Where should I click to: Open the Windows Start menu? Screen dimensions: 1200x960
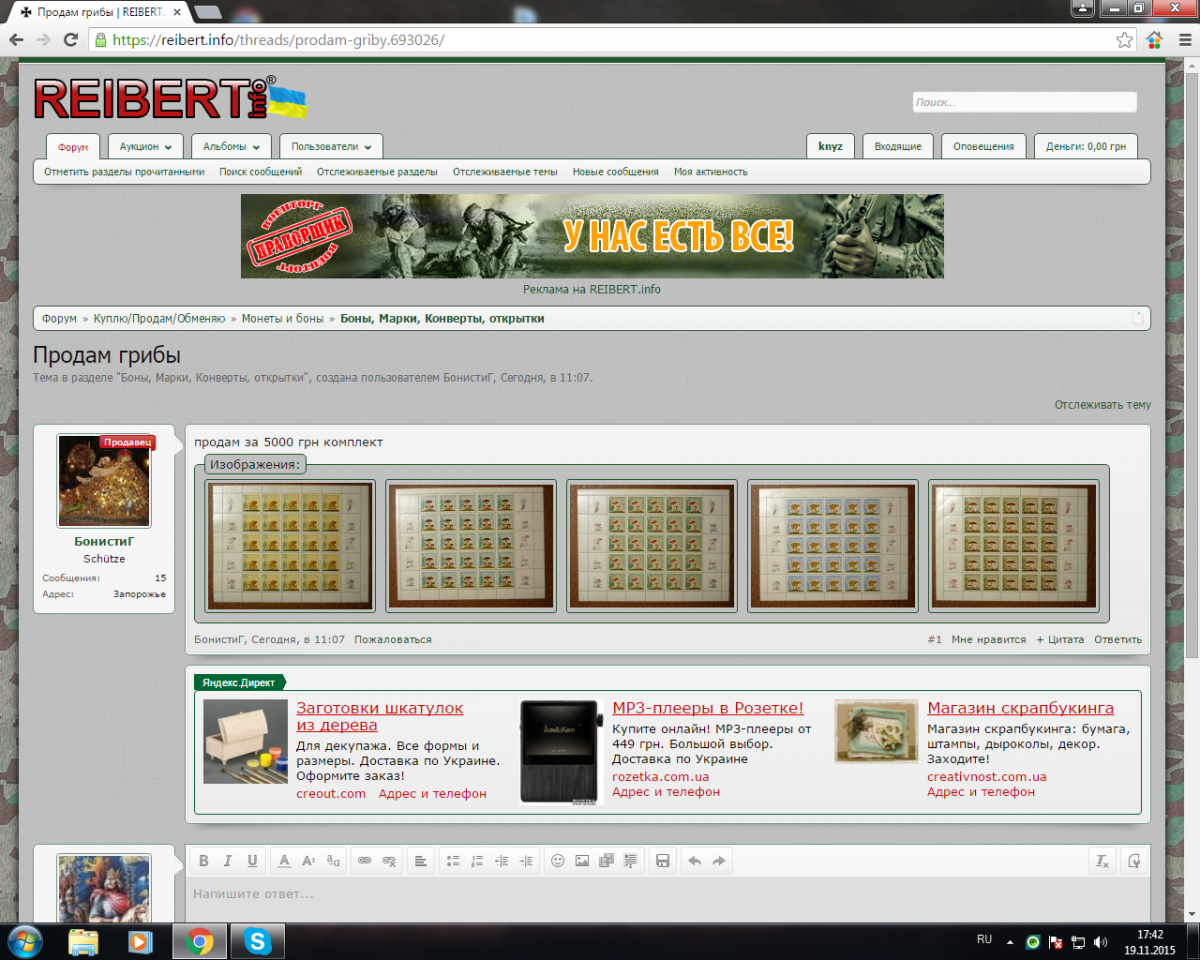point(25,941)
